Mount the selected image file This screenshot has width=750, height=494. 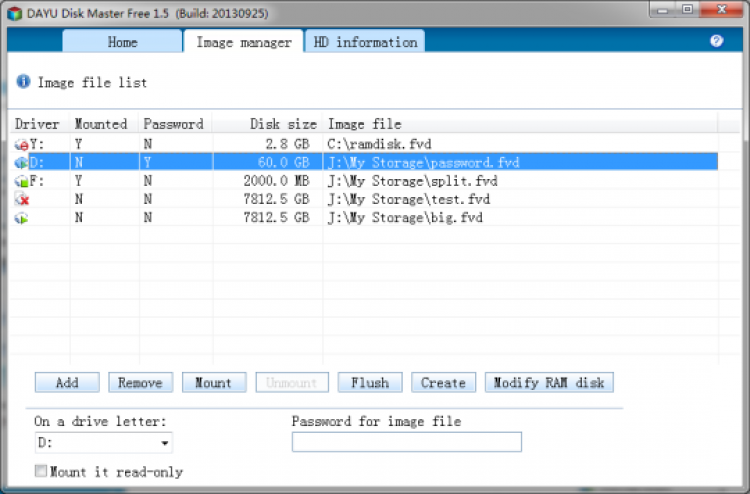[214, 383]
